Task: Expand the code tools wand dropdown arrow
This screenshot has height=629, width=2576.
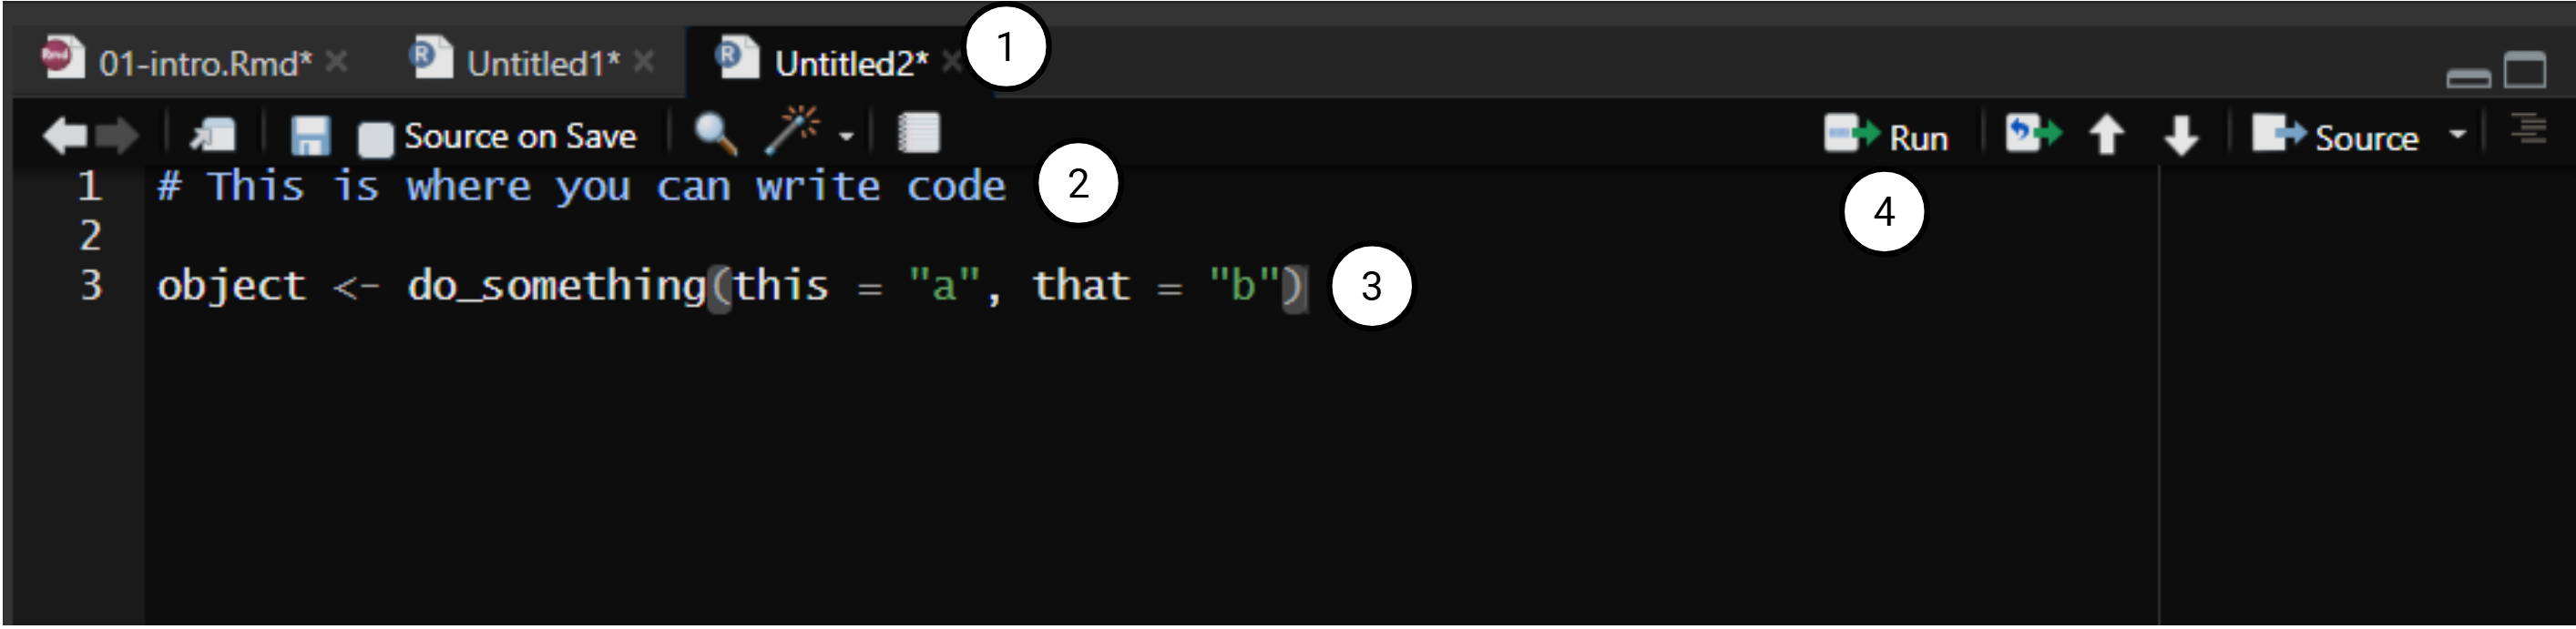Action: point(847,136)
